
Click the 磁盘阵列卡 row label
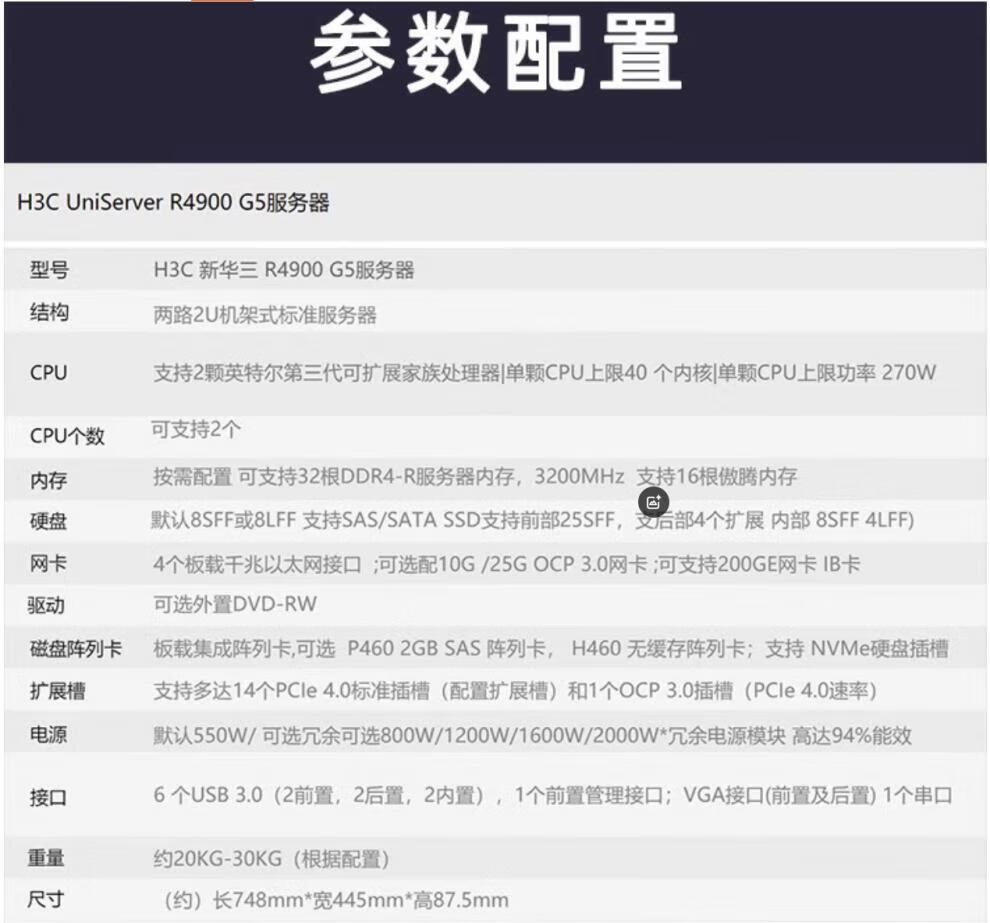(x=76, y=649)
